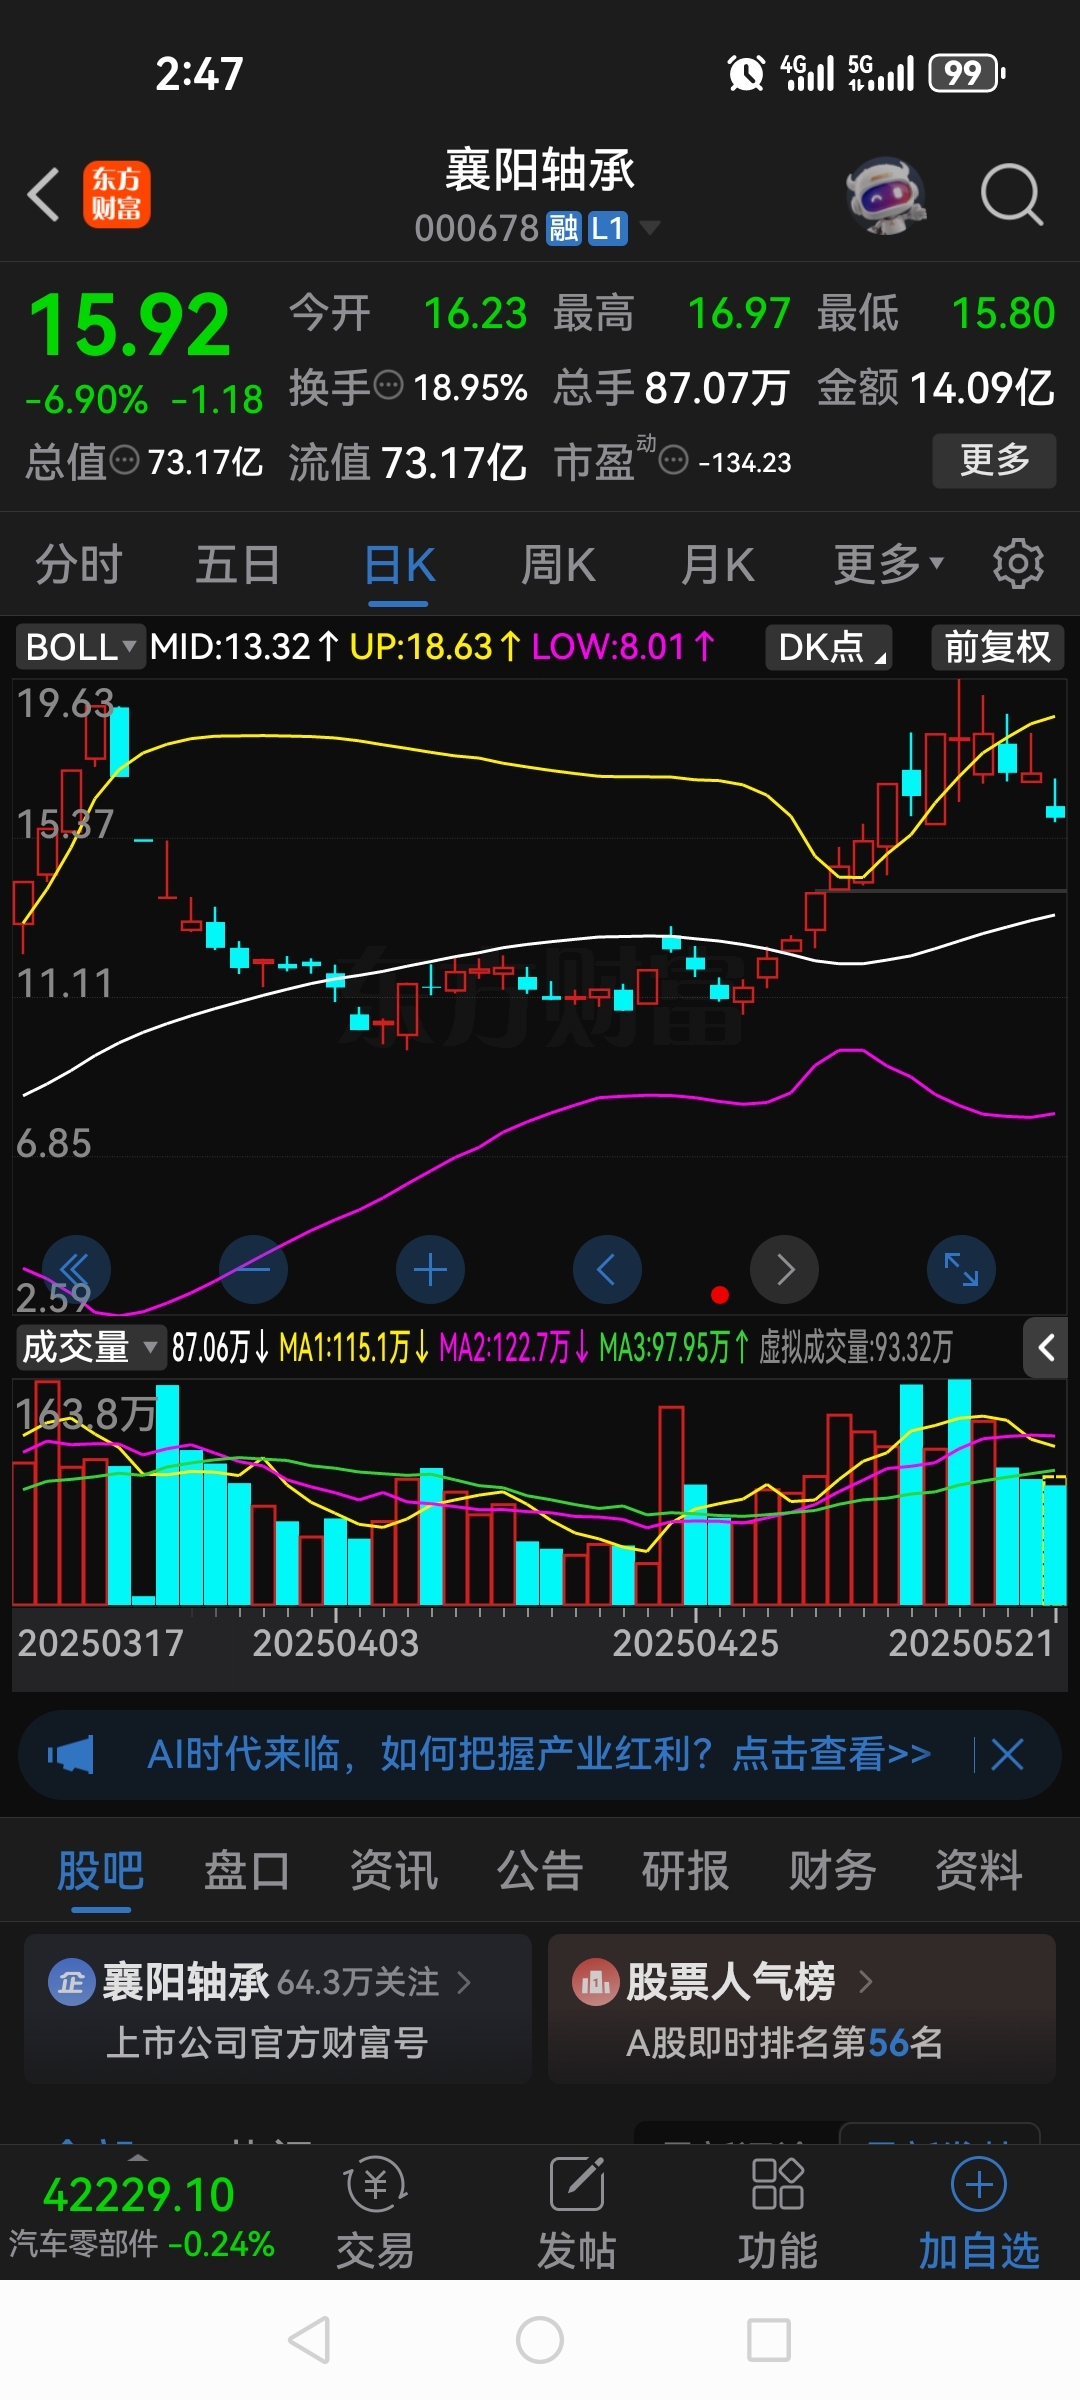Write a post via 发帖

(577, 2213)
